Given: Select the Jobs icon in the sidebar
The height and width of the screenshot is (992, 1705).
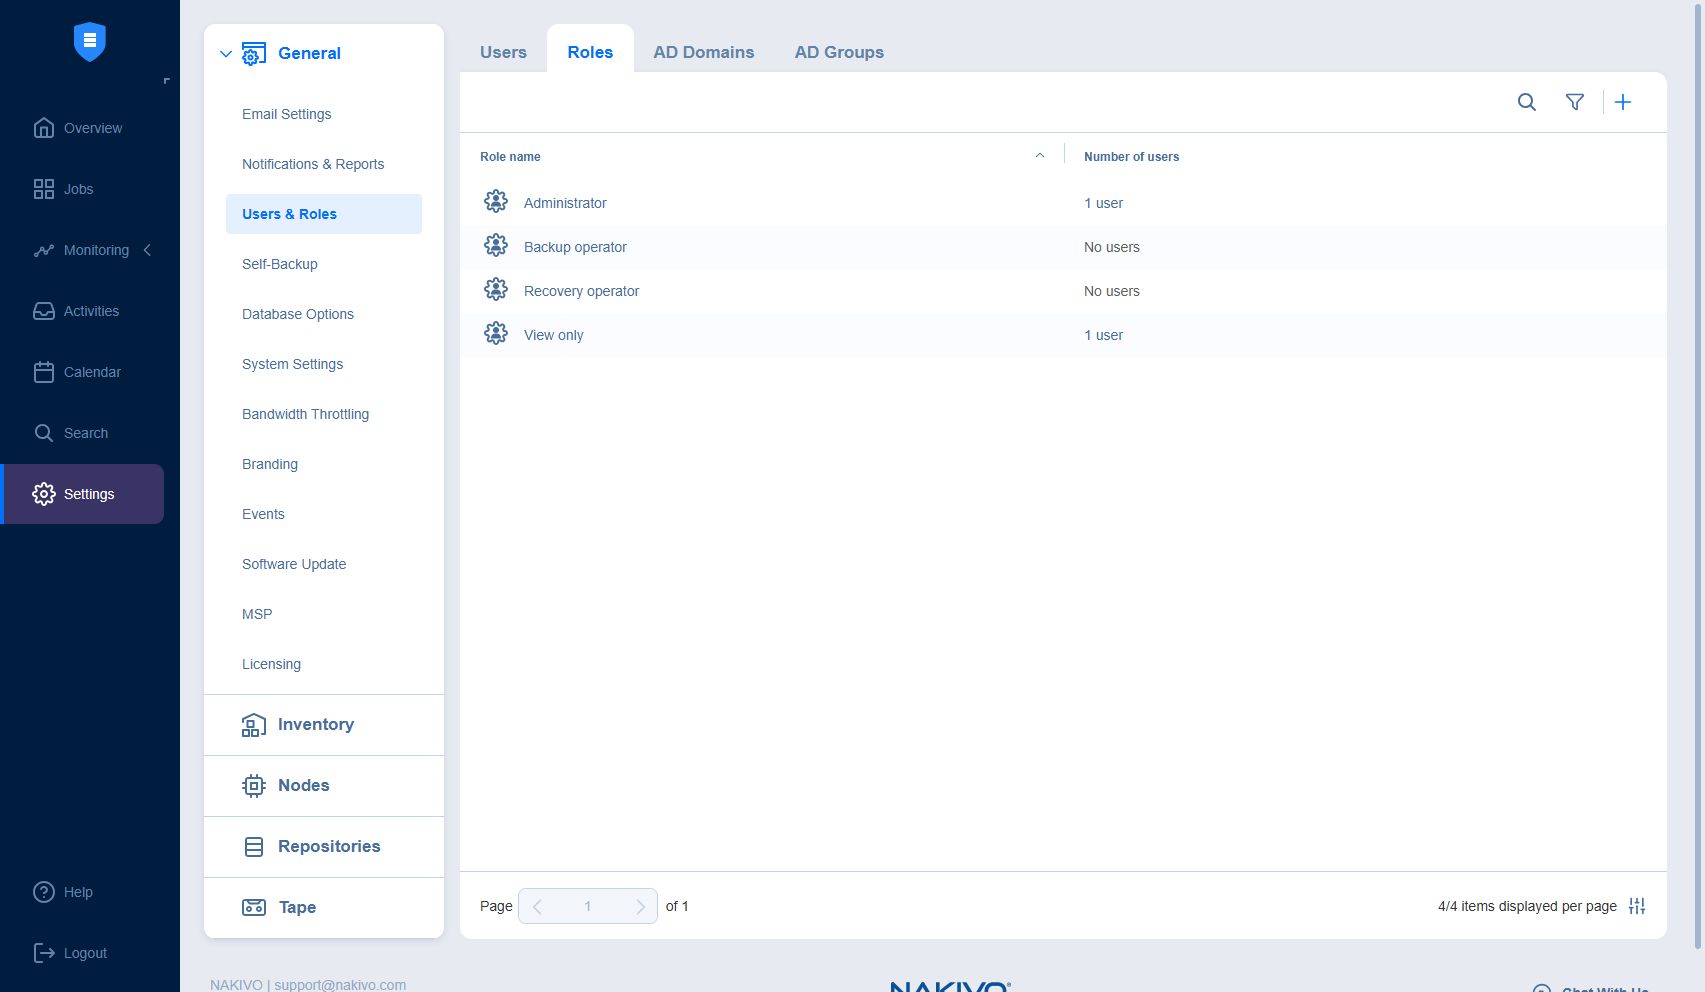Looking at the screenshot, I should click(44, 188).
